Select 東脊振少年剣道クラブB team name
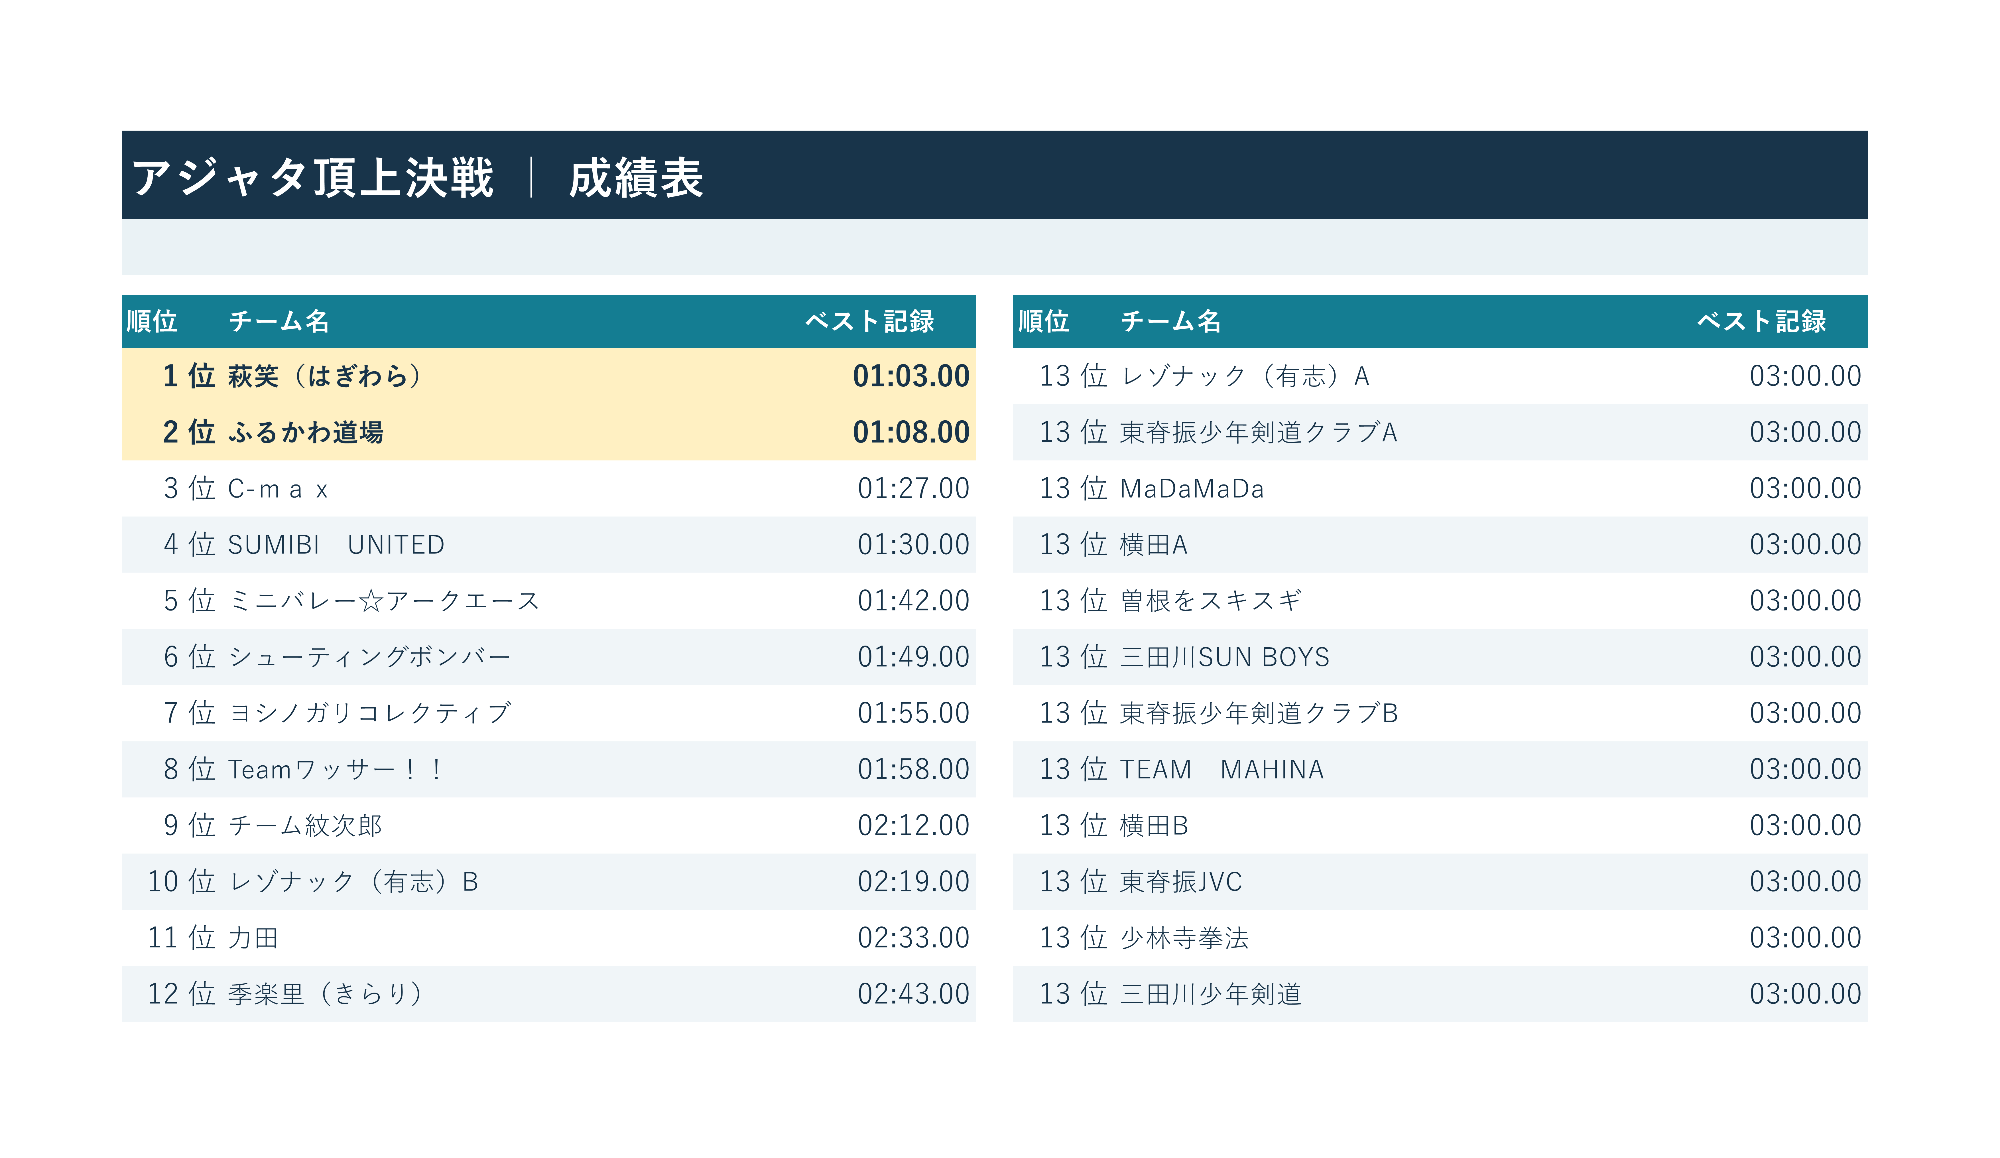Image resolution: width=2000 pixels, height=1158 pixels. 1259,713
